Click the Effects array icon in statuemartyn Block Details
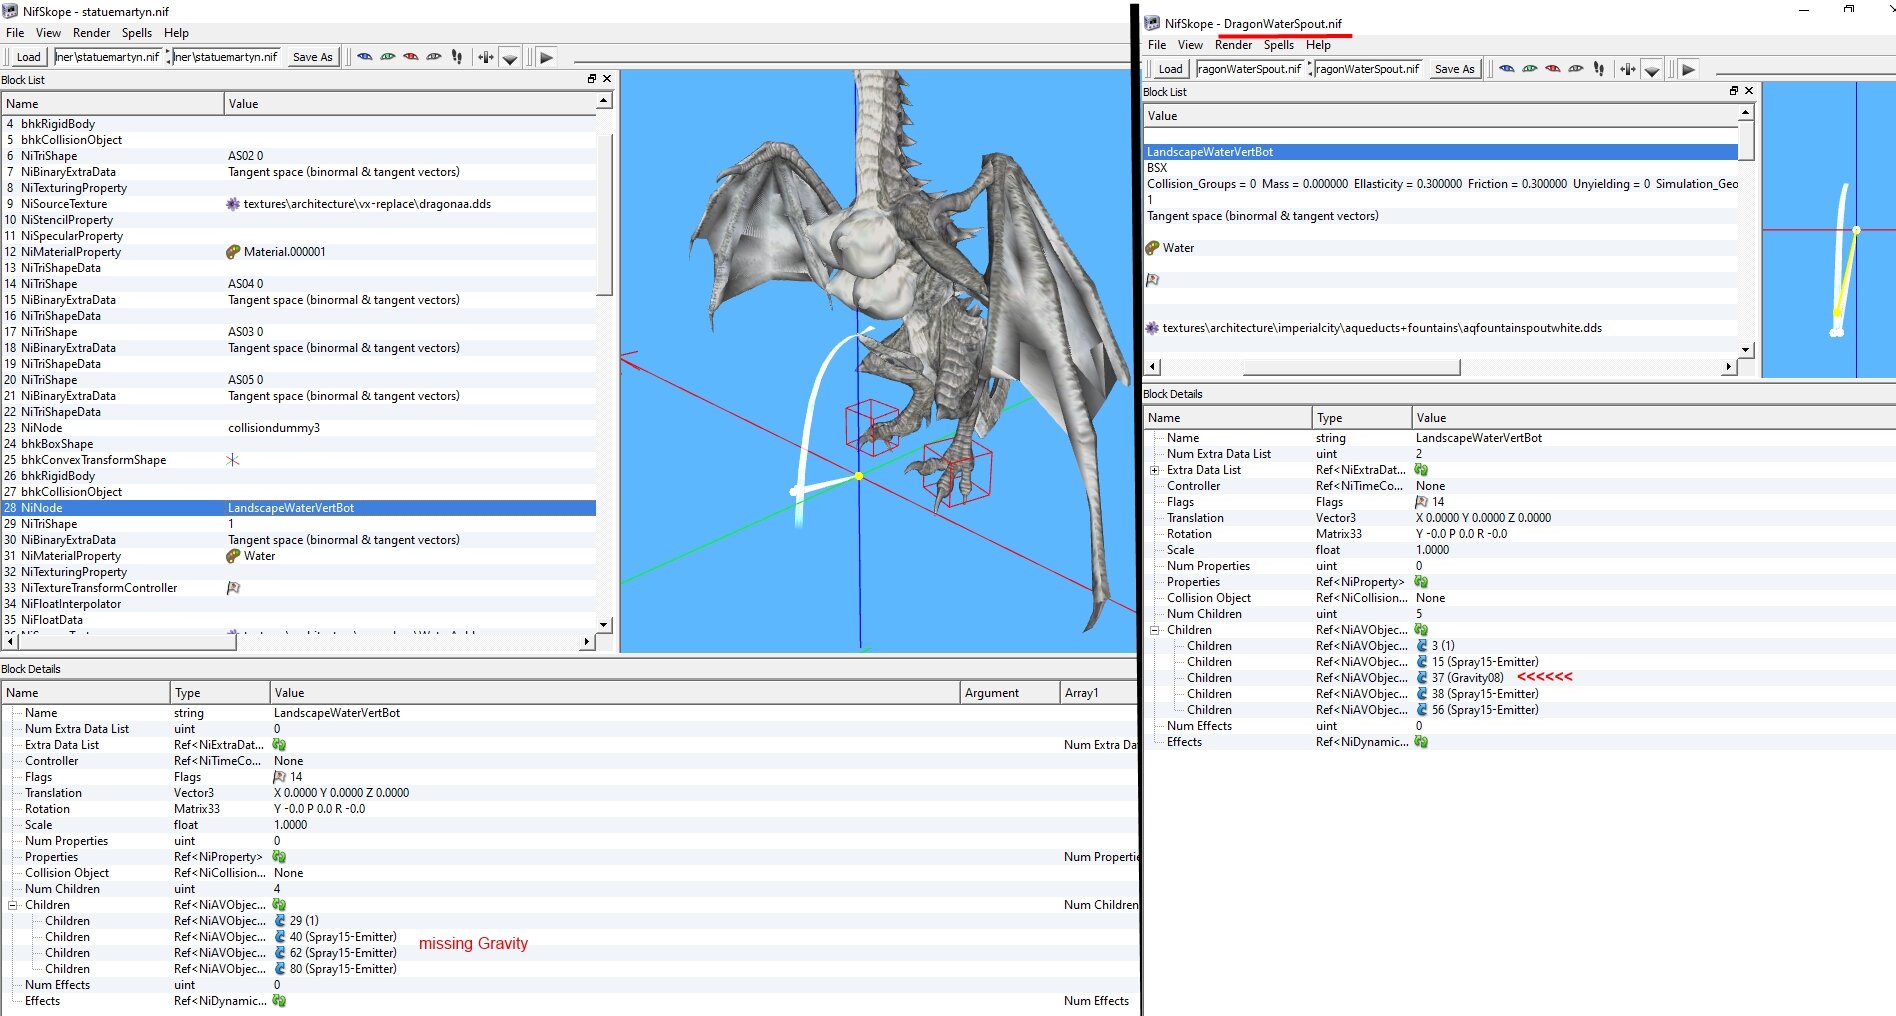The width and height of the screenshot is (1896, 1016). [x=280, y=1001]
